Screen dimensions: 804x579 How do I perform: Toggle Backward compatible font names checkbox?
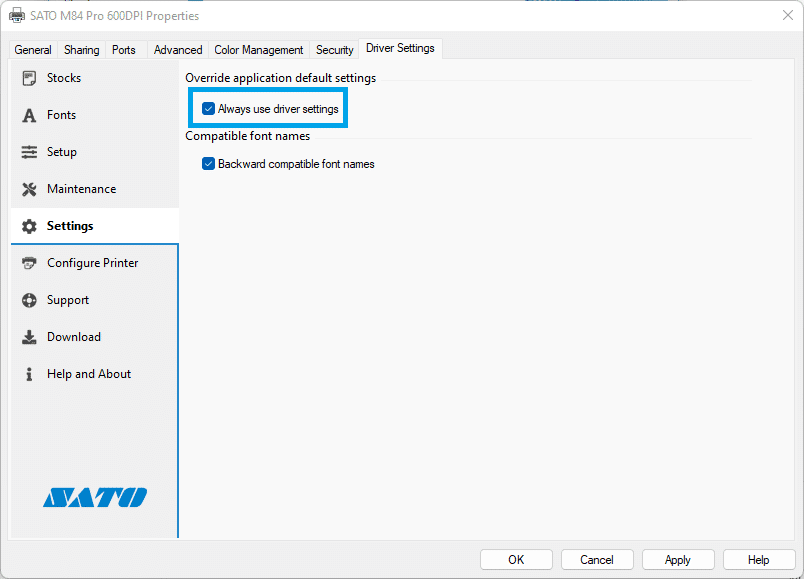[208, 164]
